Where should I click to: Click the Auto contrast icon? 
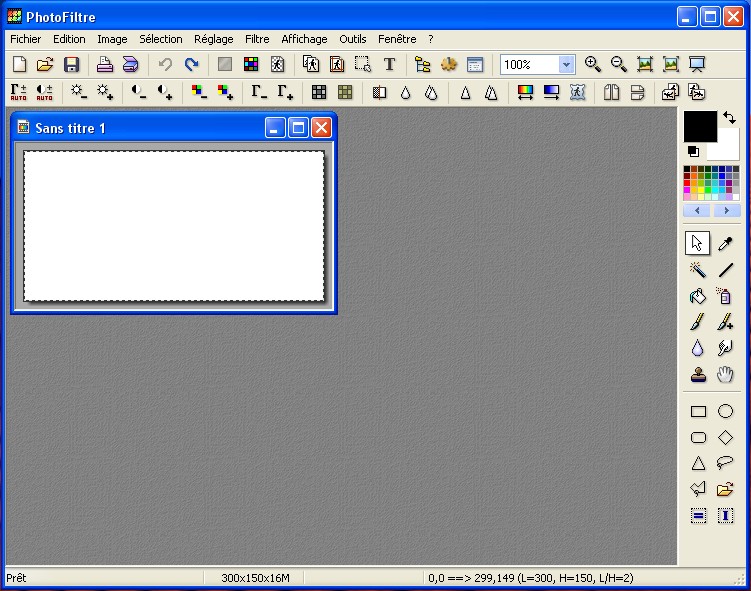[45, 92]
